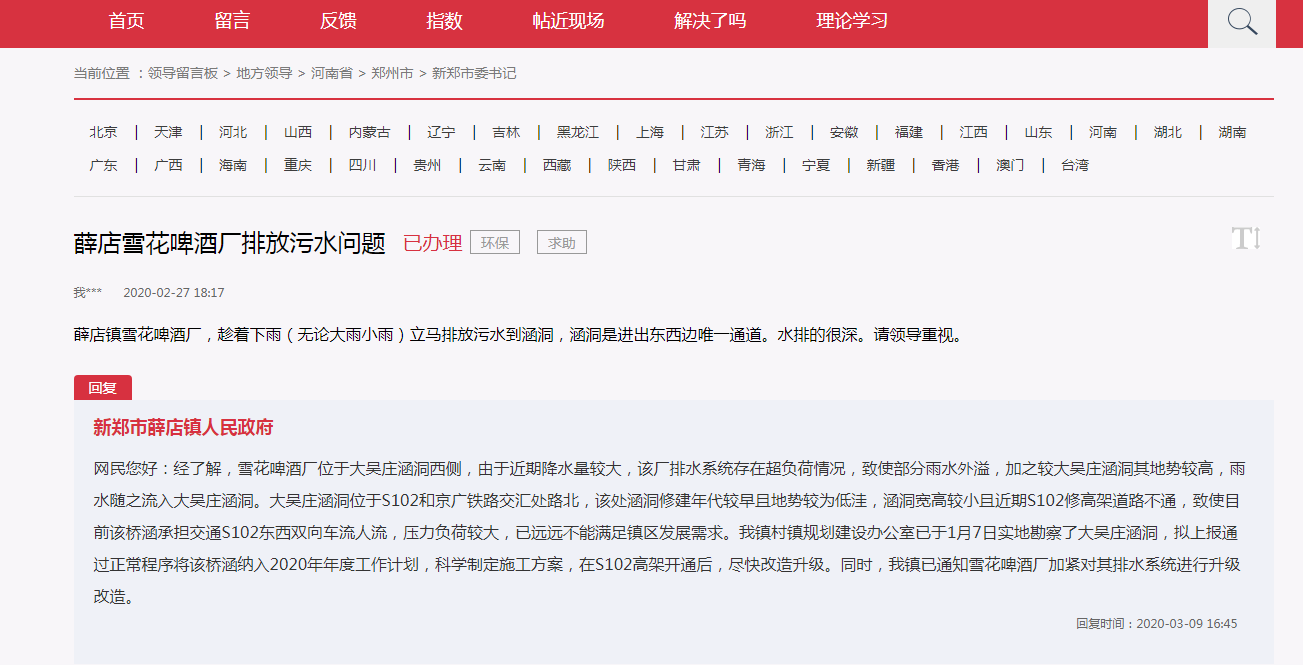This screenshot has height=665, width=1303.
Task: Select the 海南 region link
Action: [x=233, y=165]
